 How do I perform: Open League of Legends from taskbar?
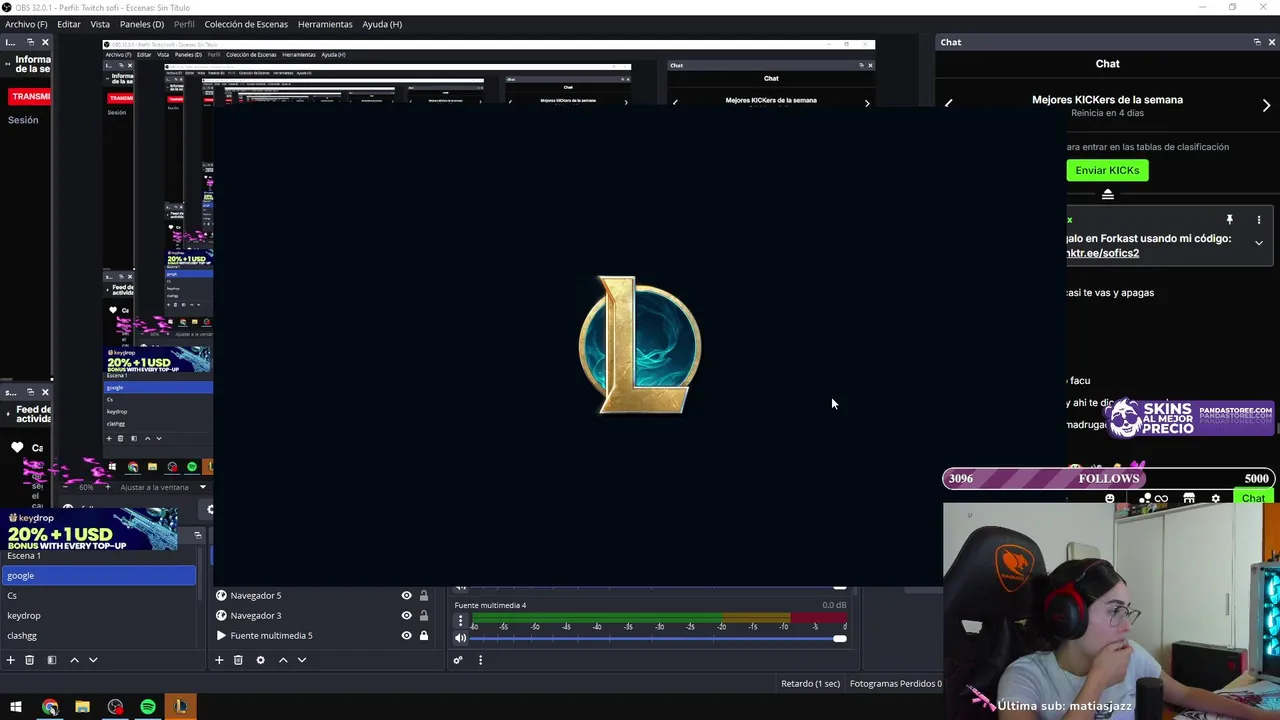pyautogui.click(x=180, y=707)
